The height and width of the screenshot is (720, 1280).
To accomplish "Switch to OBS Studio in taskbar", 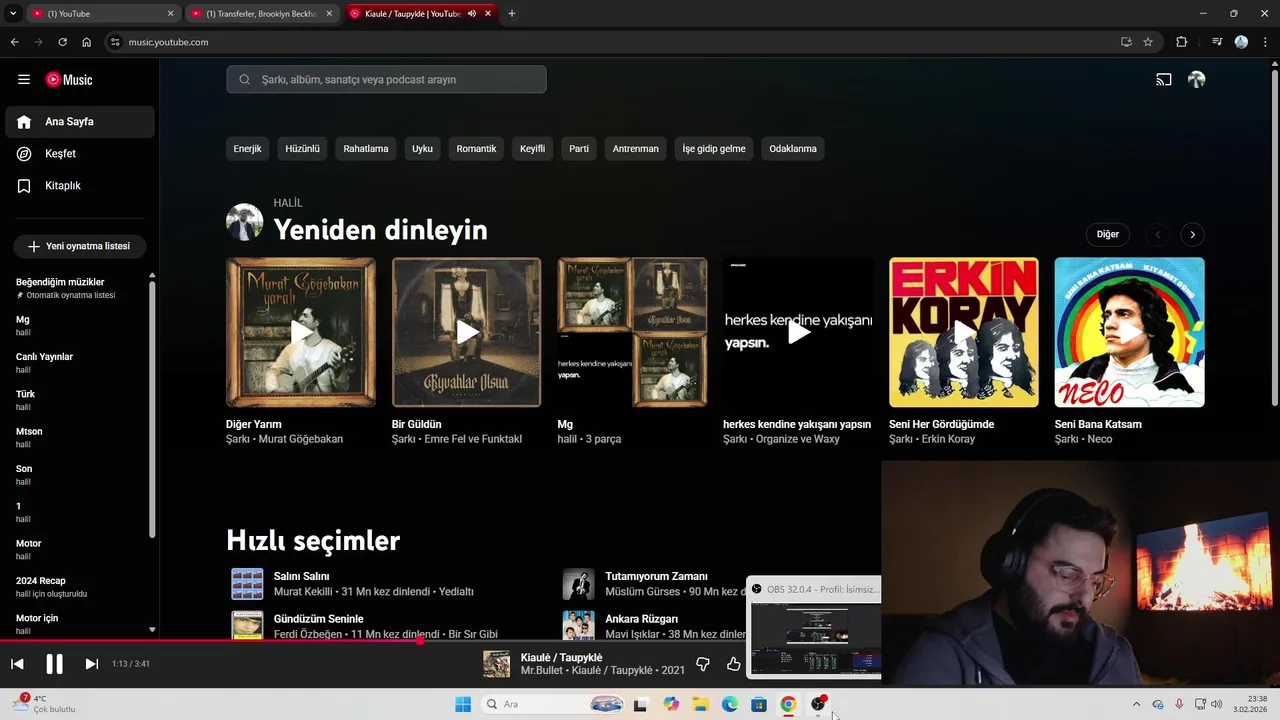I will [x=818, y=704].
